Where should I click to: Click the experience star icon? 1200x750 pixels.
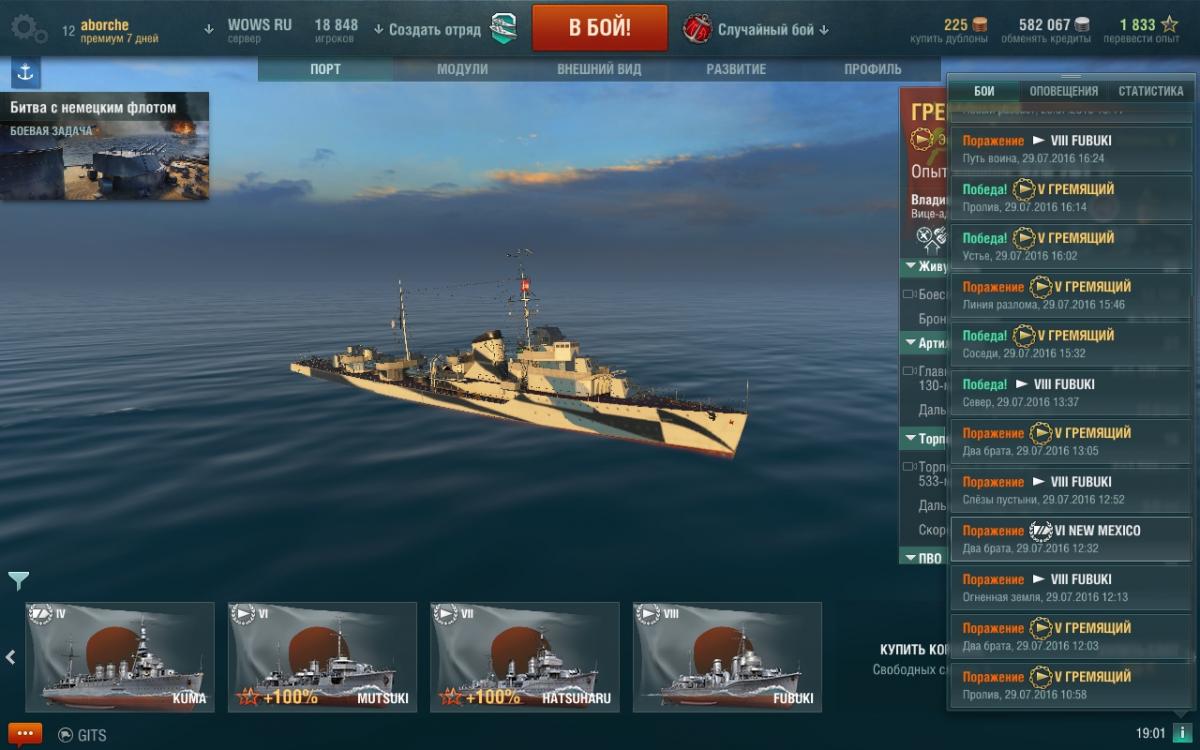click(1169, 25)
